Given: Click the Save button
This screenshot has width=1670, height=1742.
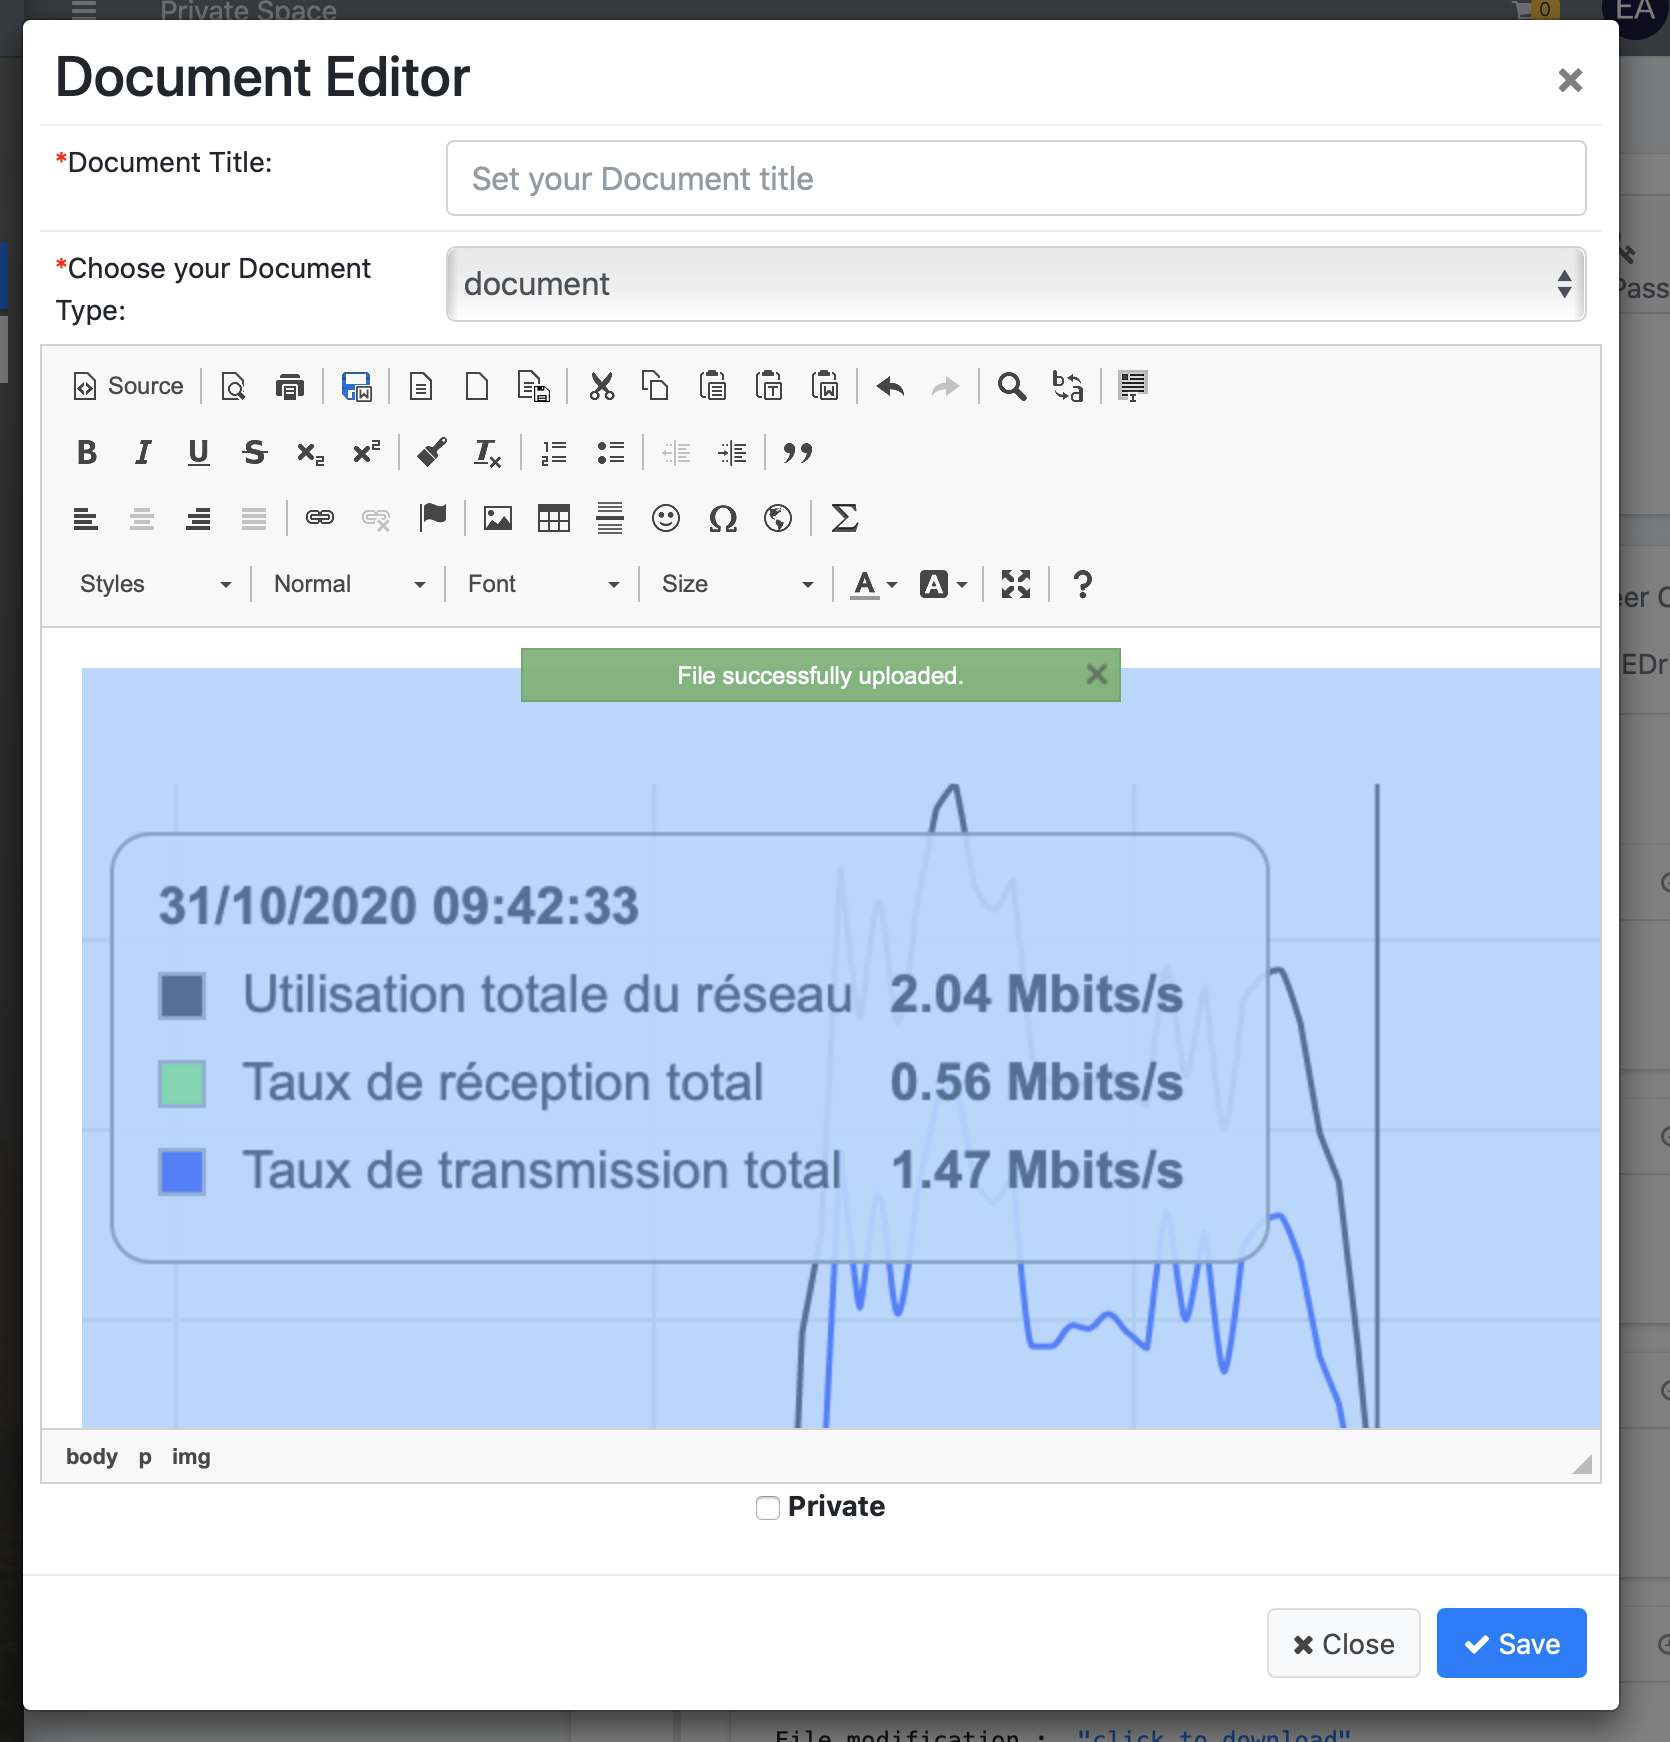Looking at the screenshot, I should [1511, 1643].
